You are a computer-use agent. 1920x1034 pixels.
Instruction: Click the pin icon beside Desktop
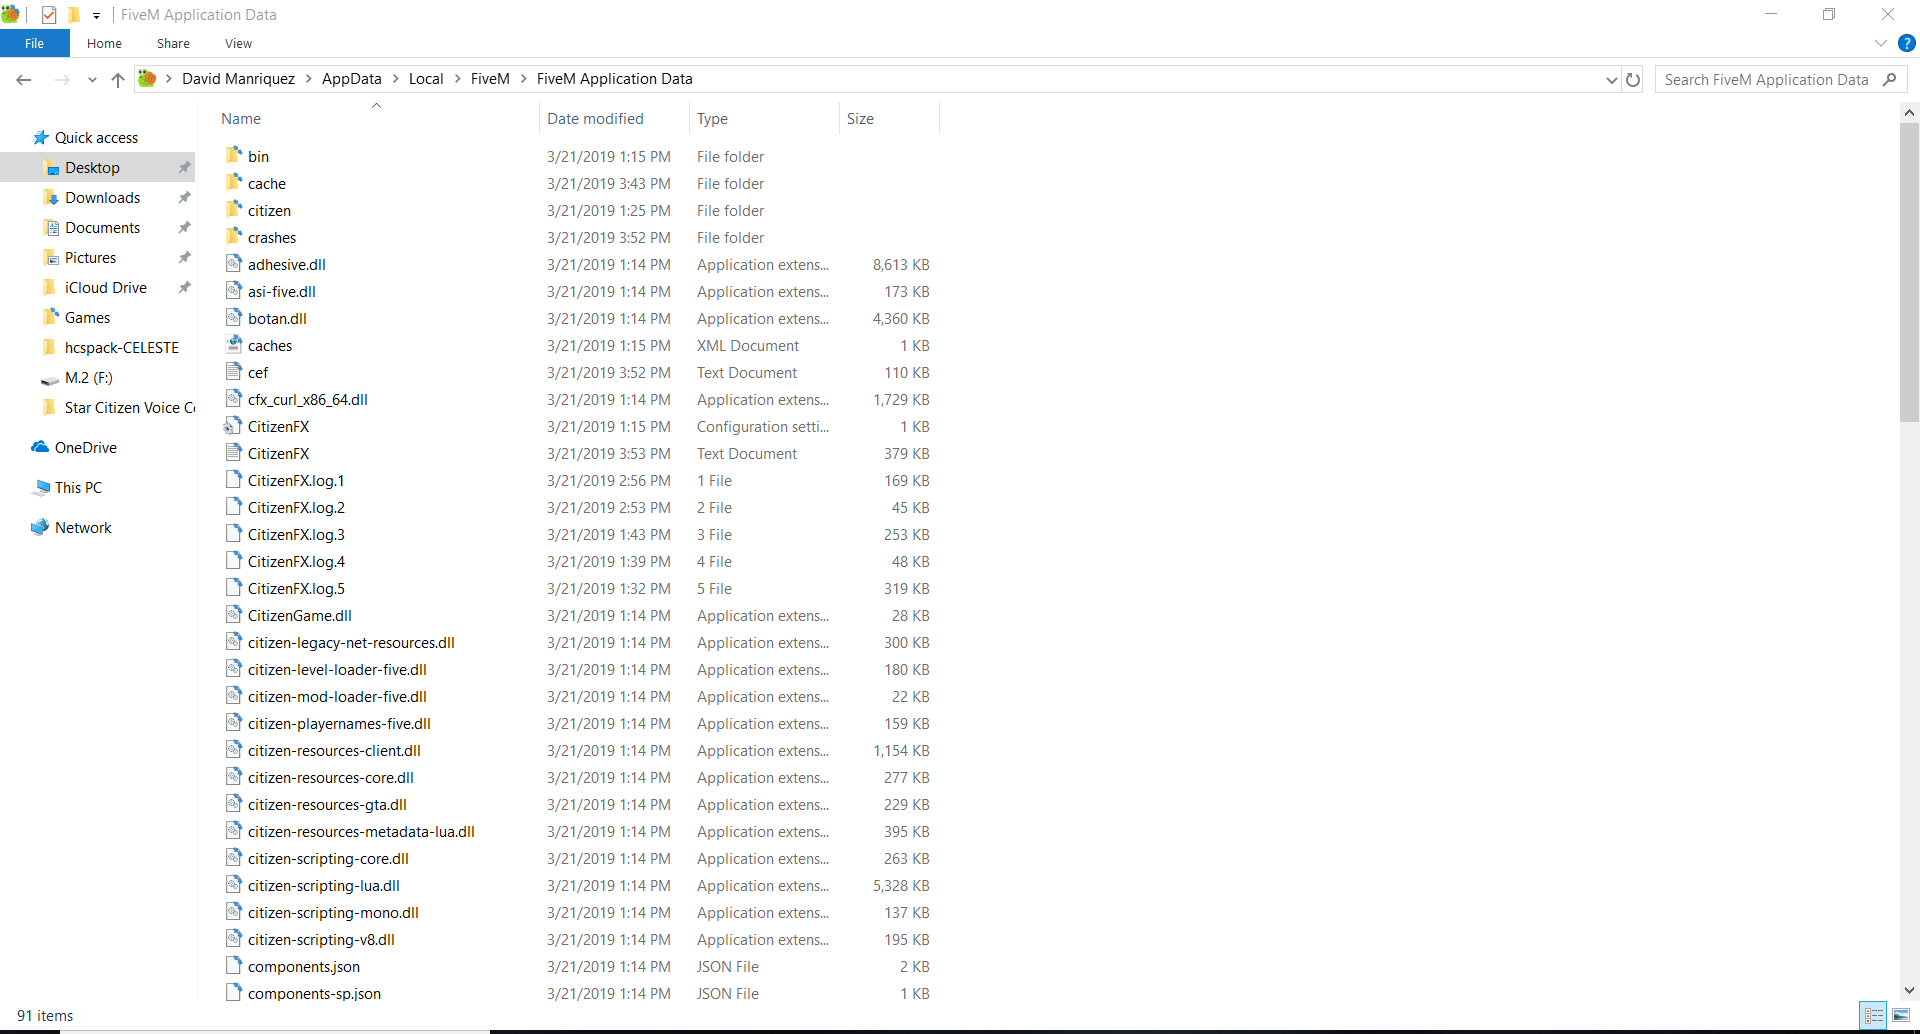click(184, 168)
